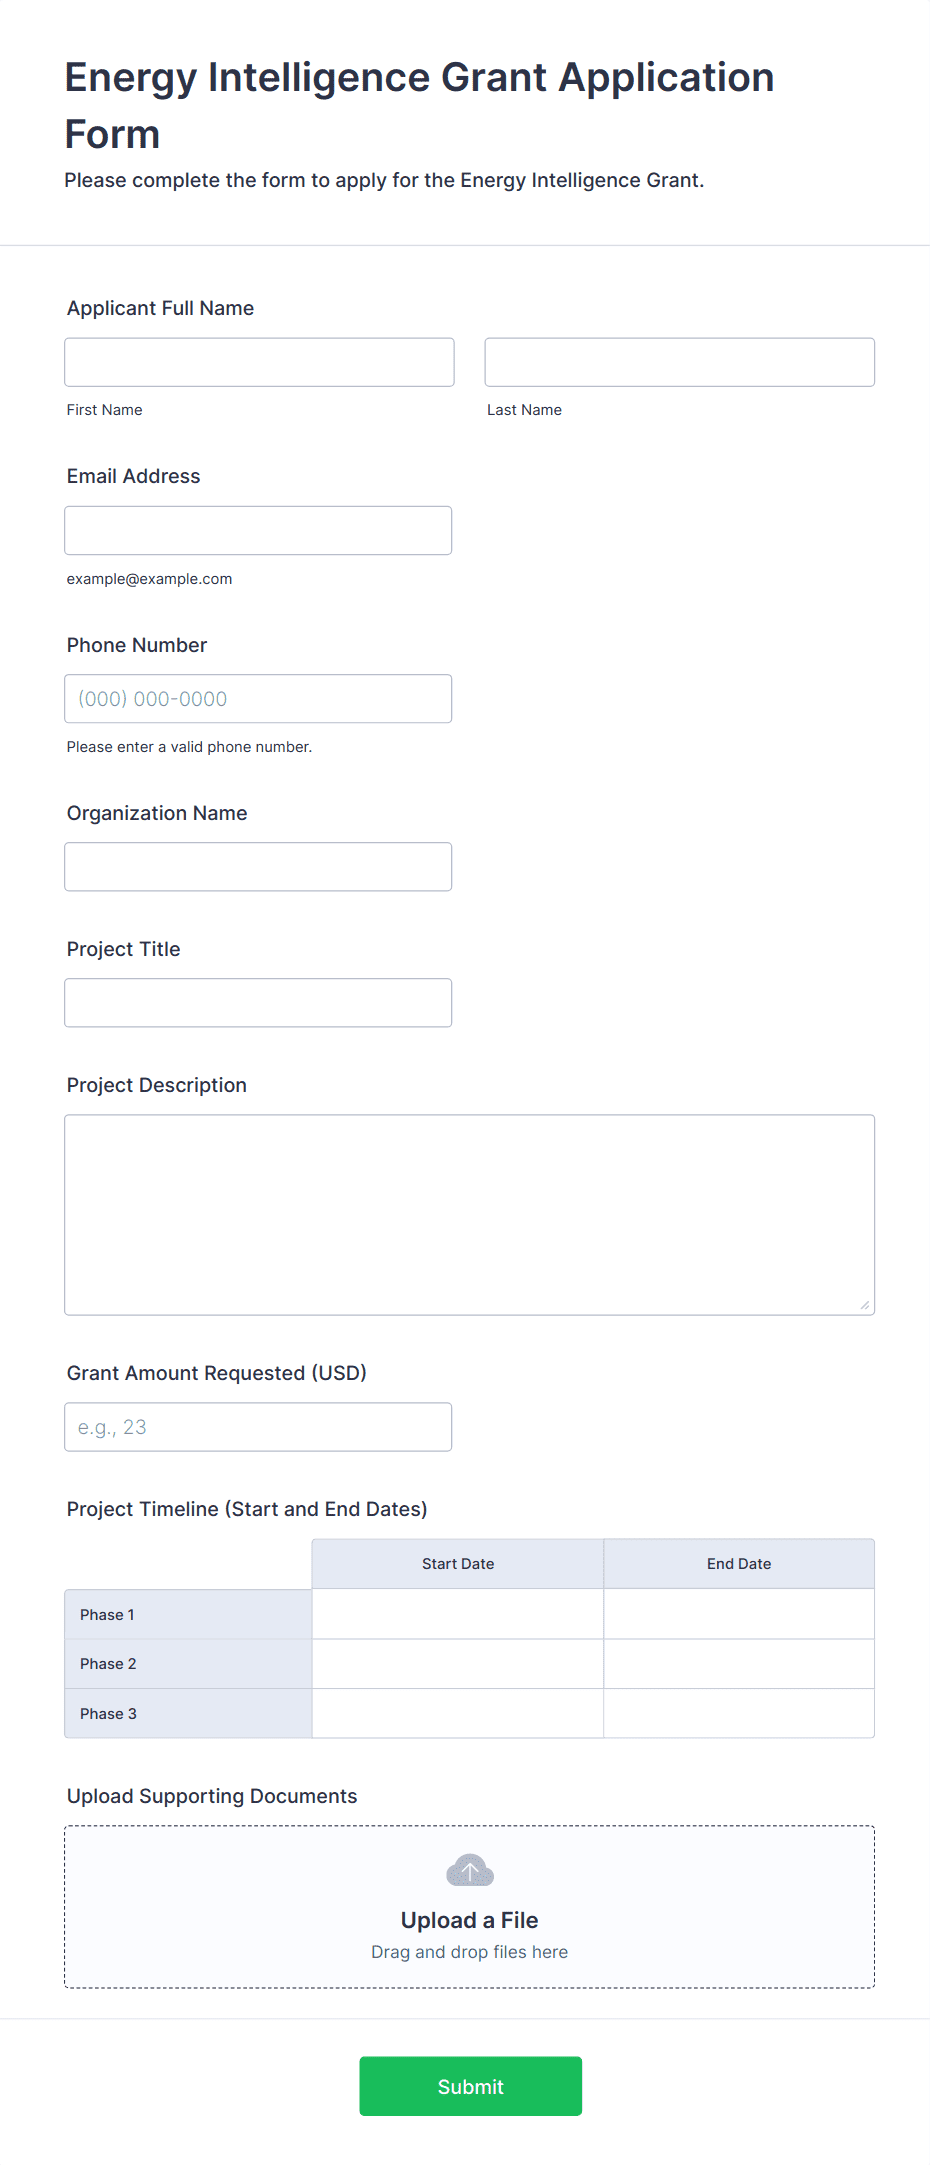This screenshot has width=930, height=2165.
Task: Click the Grant Amount Requested field
Action: tap(258, 1427)
